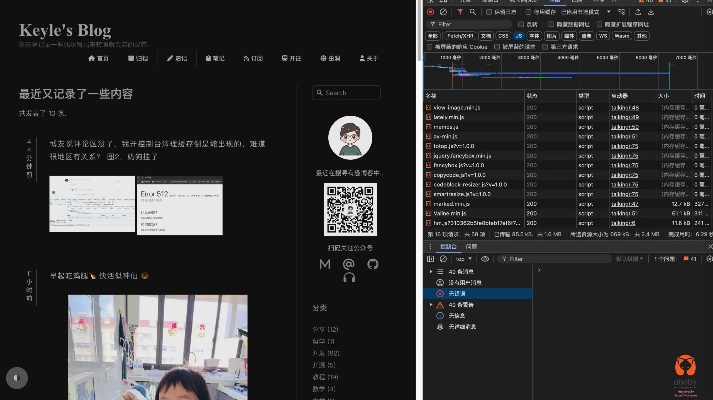Click the email @ icon in sidebar
The image size is (713, 400).
coord(349,264)
